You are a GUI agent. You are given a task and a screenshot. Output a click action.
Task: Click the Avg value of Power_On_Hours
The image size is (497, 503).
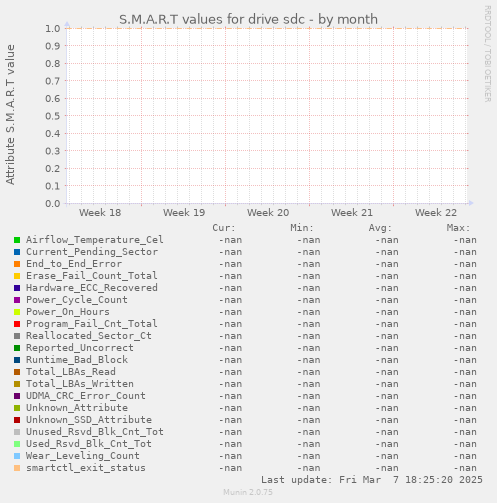click(x=387, y=312)
